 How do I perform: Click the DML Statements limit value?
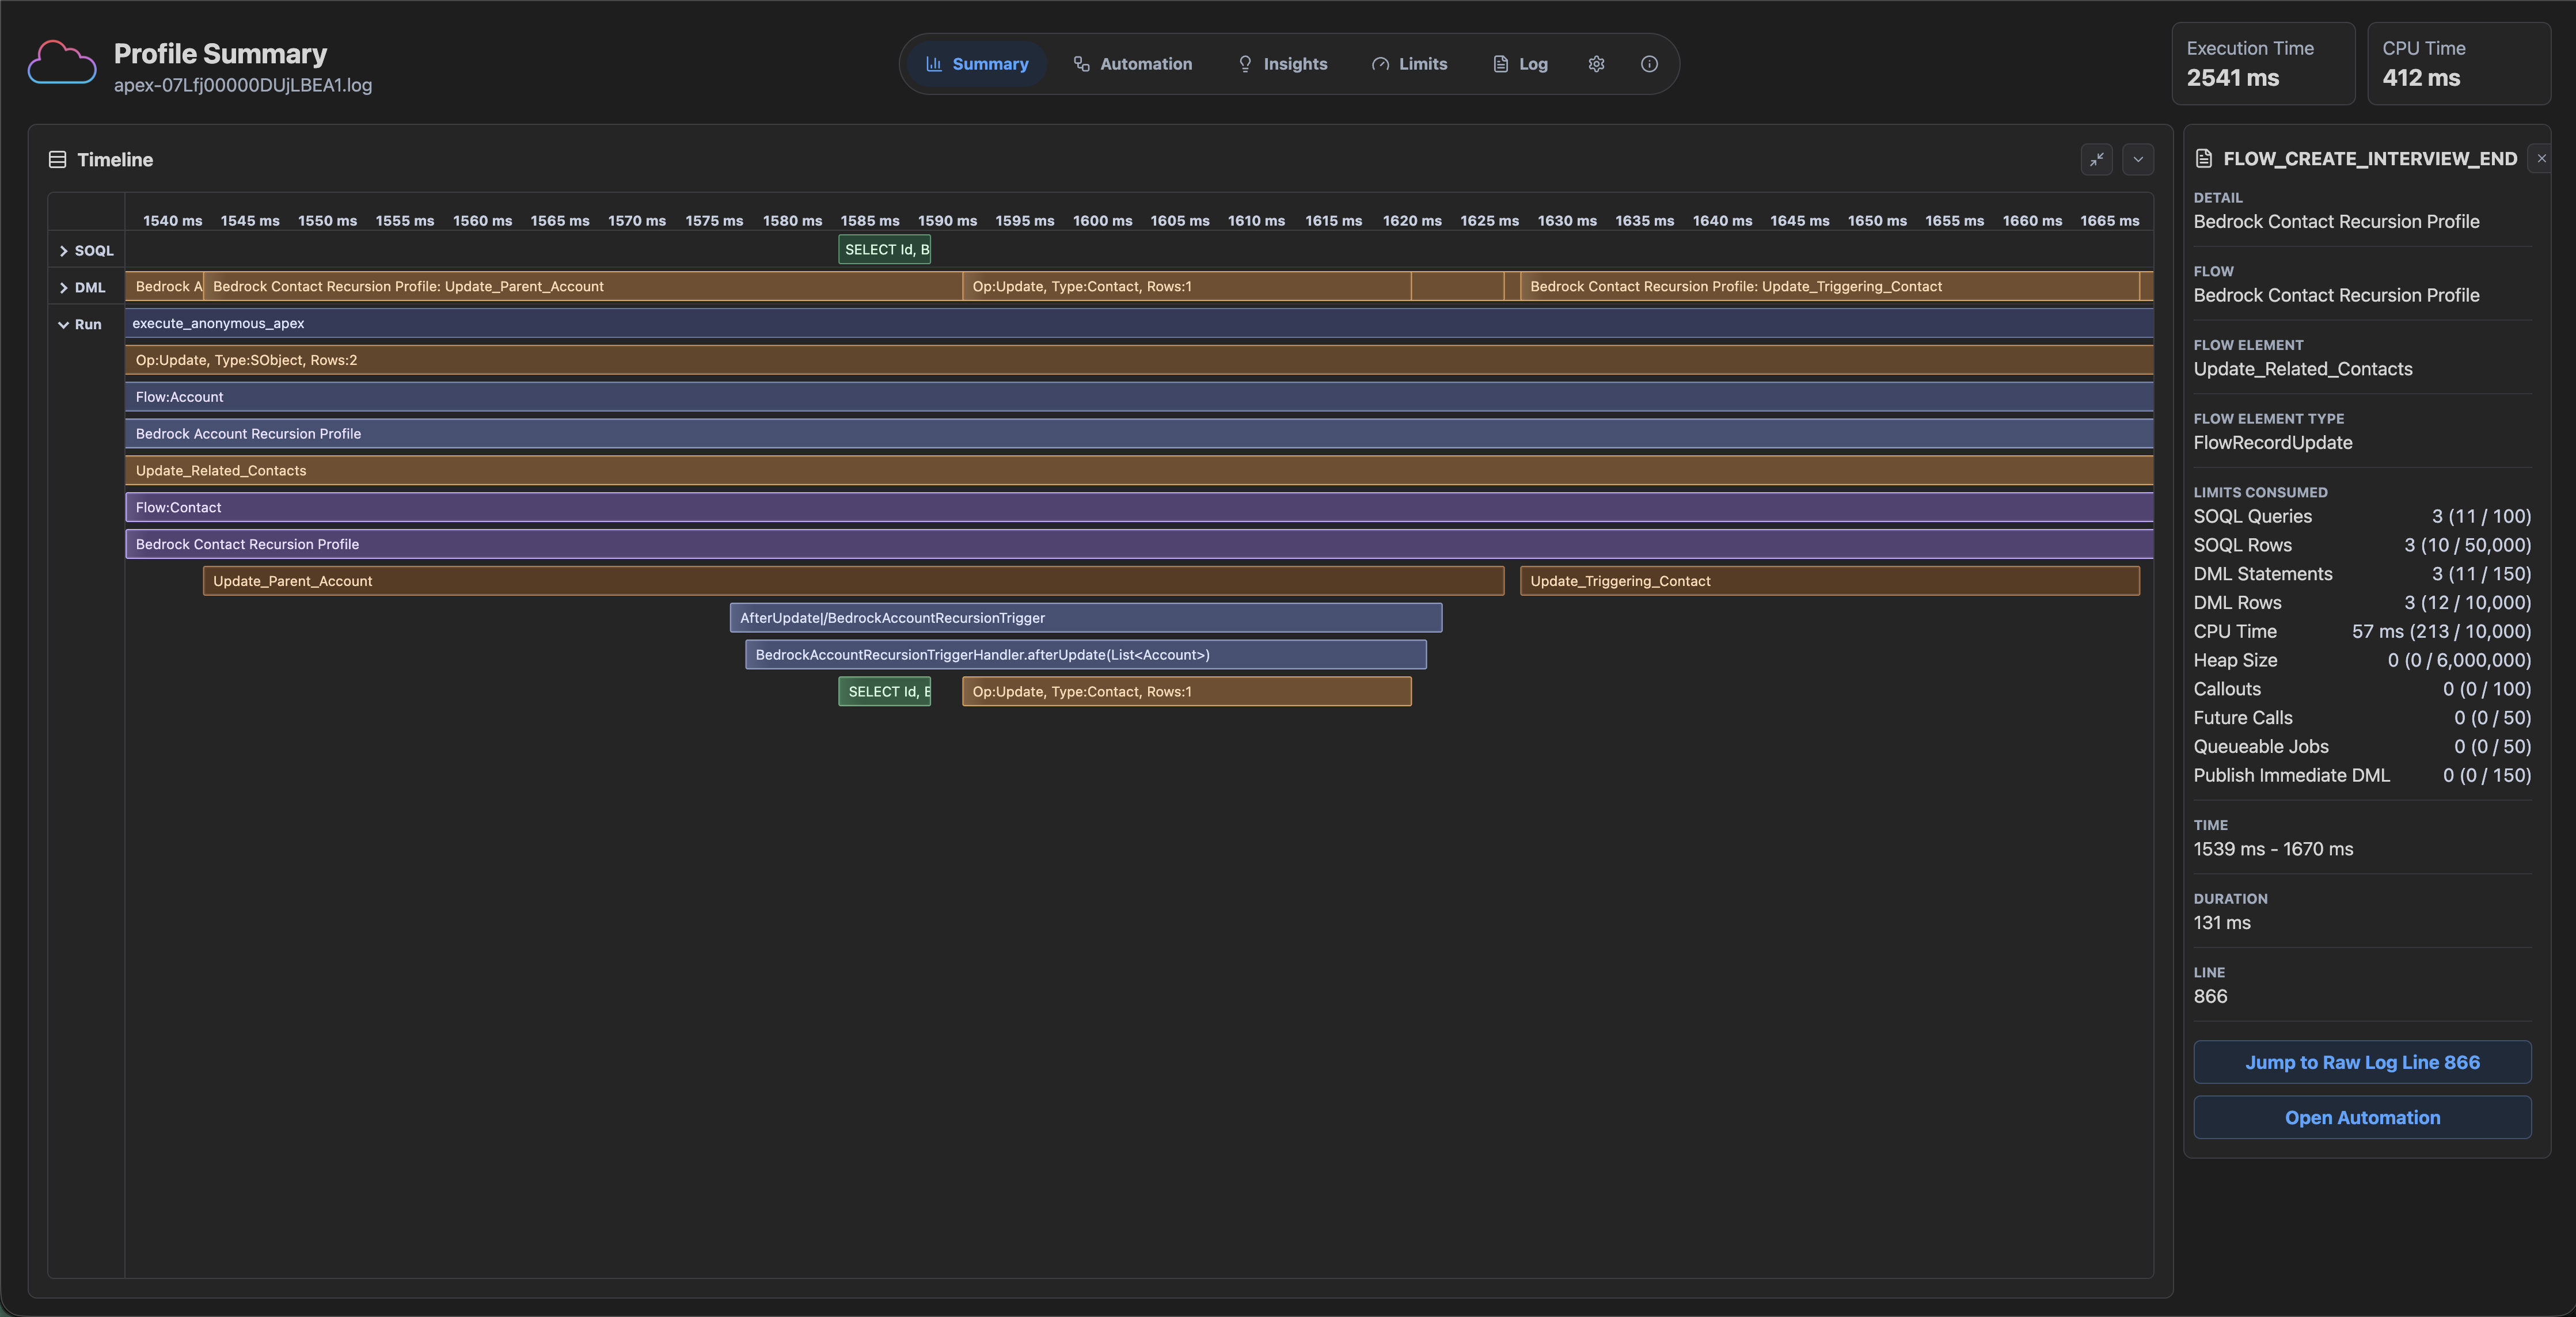pyautogui.click(x=2481, y=574)
